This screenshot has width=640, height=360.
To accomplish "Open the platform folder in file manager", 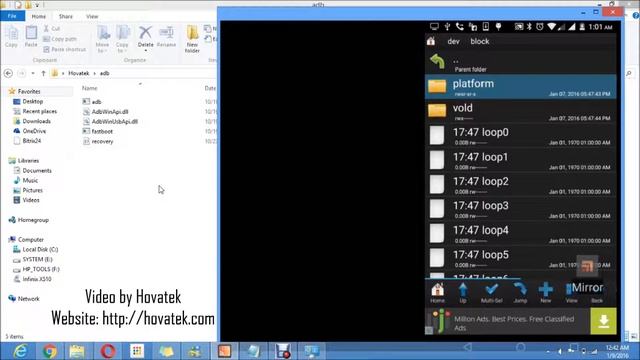I will tap(520, 87).
